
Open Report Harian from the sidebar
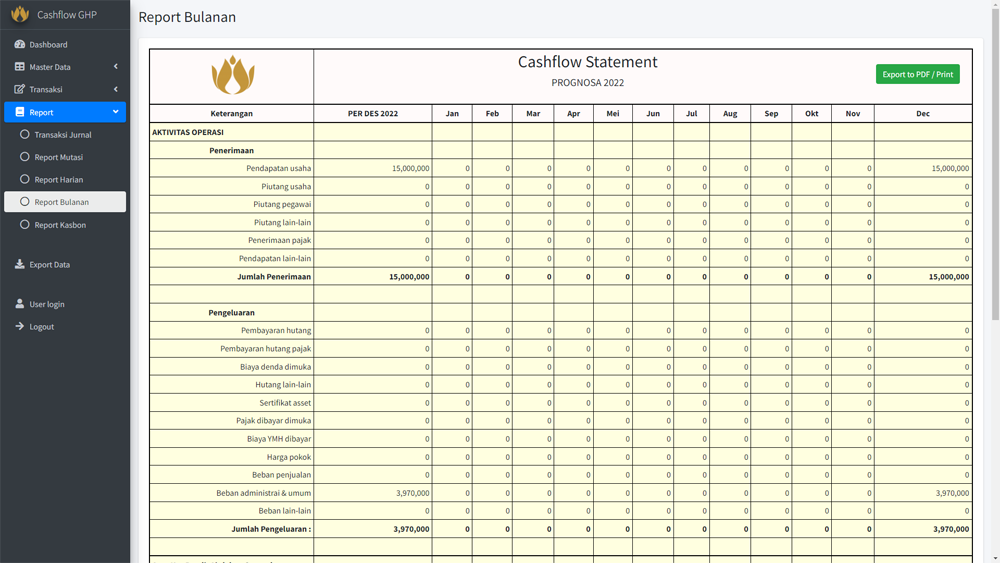coord(59,180)
